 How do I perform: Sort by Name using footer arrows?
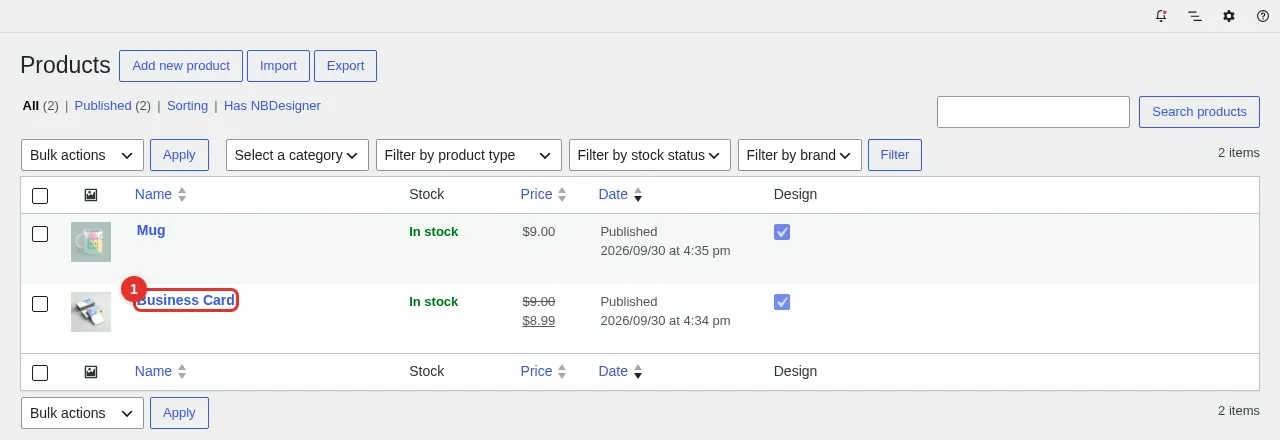pos(182,372)
